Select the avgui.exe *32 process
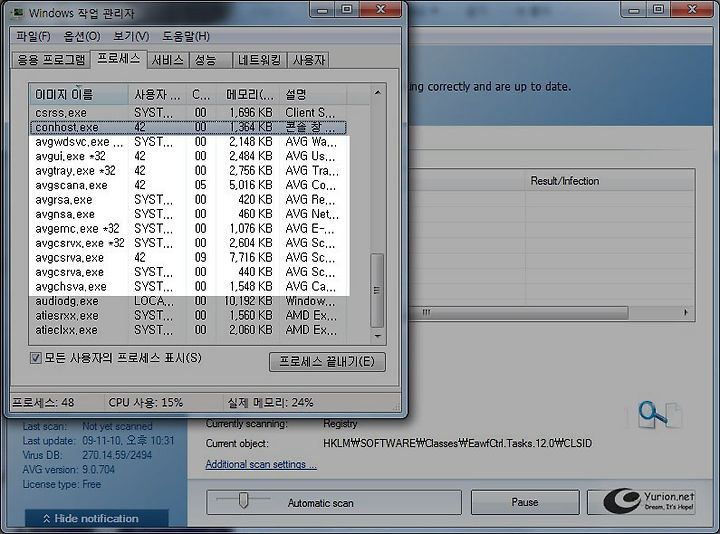Image resolution: width=720 pixels, height=534 pixels. (188, 156)
